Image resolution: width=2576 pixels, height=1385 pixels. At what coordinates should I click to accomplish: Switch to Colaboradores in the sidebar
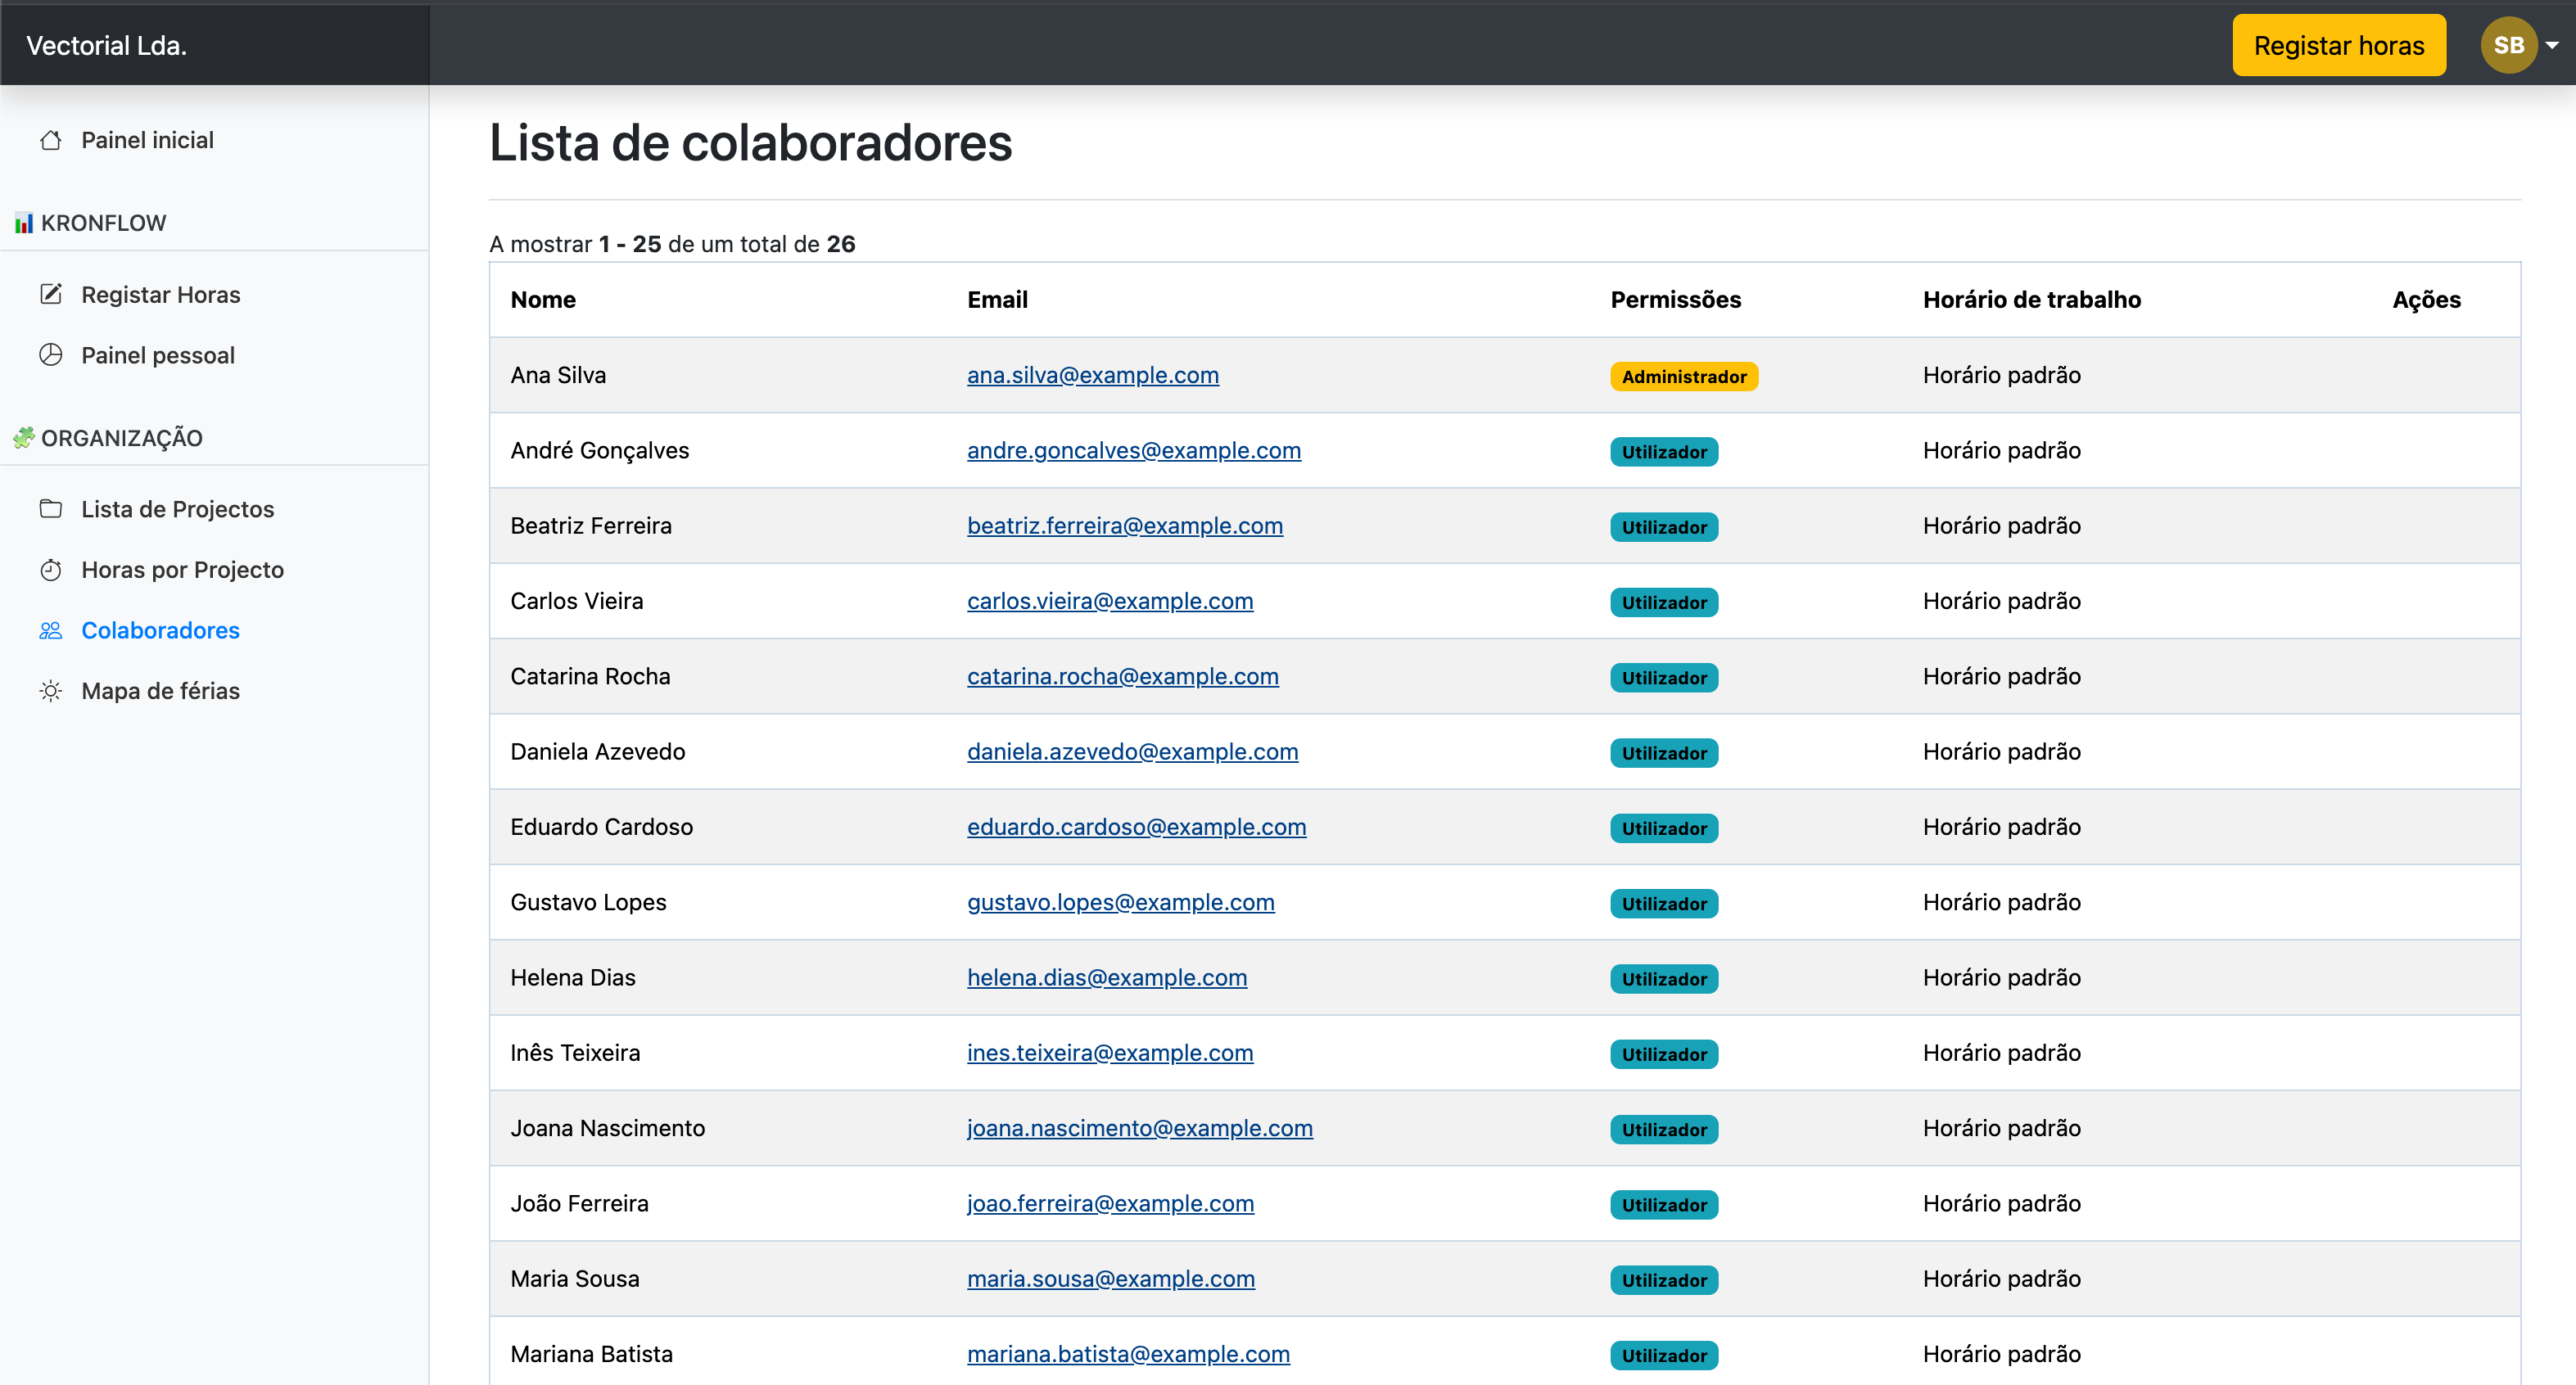pyautogui.click(x=160, y=630)
